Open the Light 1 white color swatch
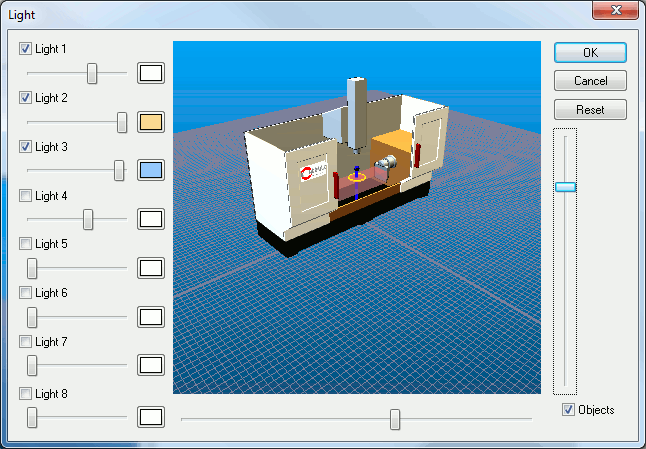The height and width of the screenshot is (449, 646). pos(151,73)
